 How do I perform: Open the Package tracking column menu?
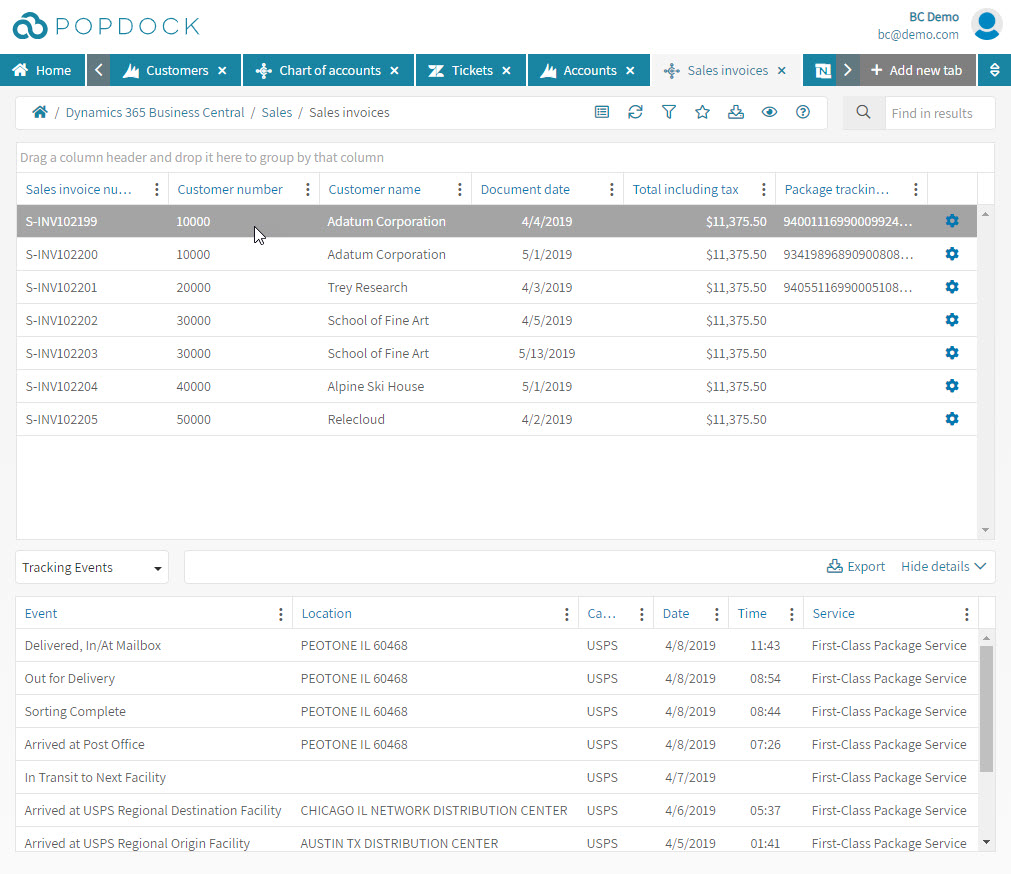(916, 189)
